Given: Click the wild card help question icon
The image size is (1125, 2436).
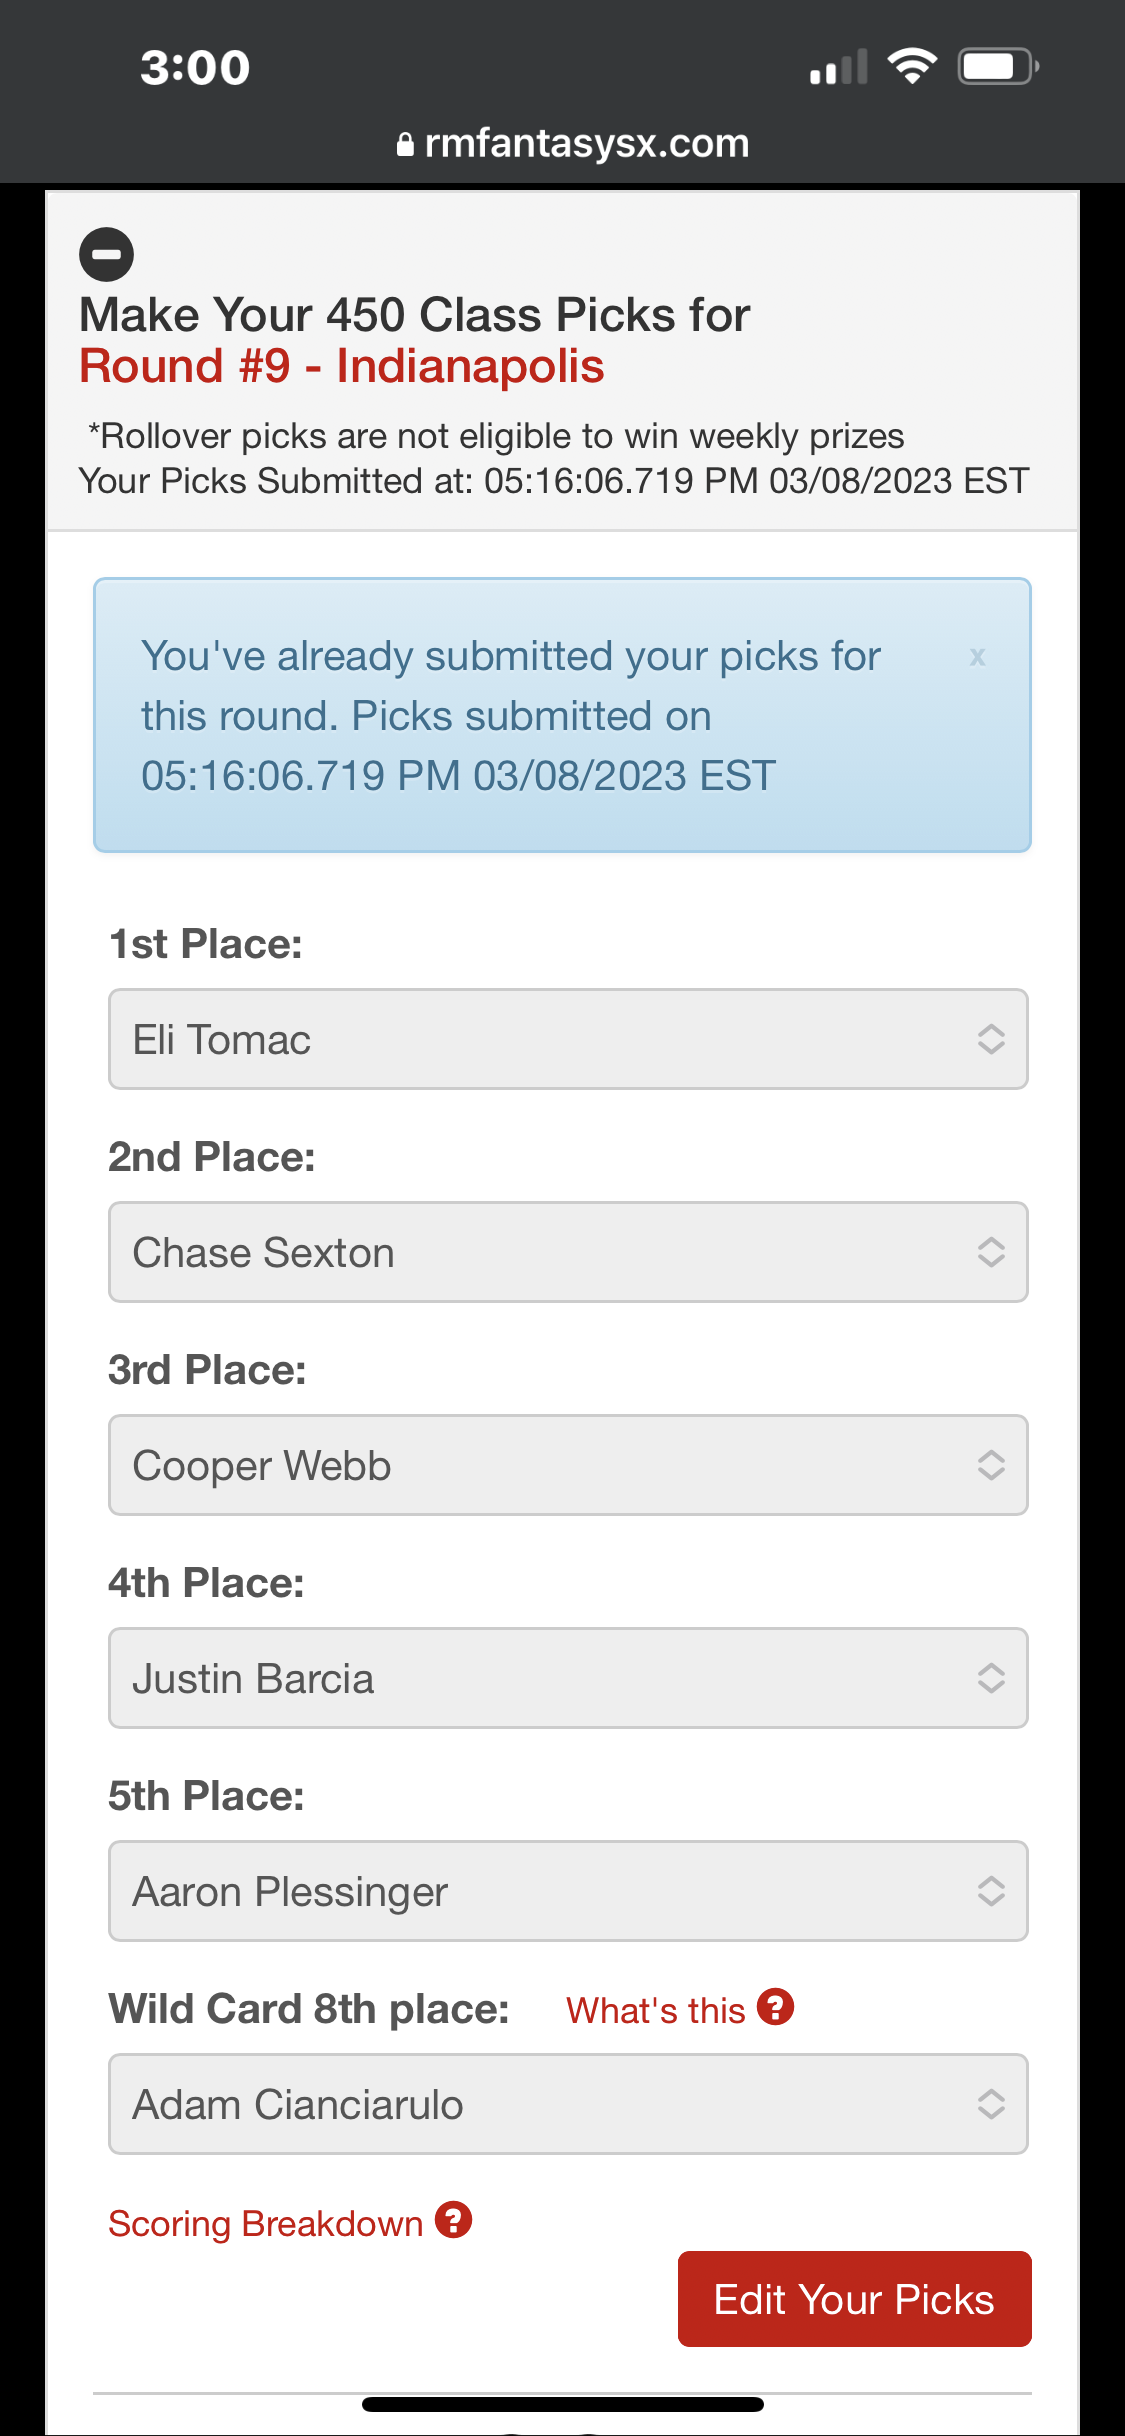Looking at the screenshot, I should [775, 2007].
